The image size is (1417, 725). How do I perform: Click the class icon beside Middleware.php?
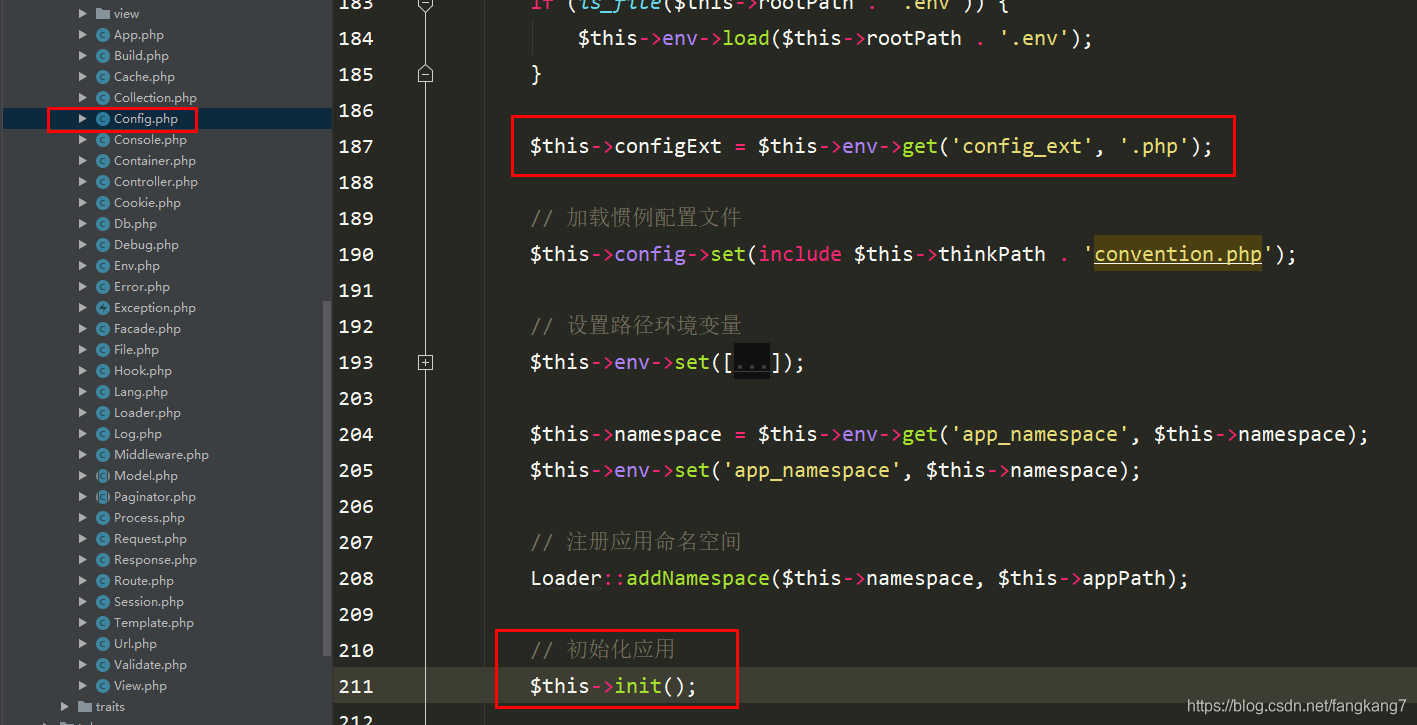(102, 455)
